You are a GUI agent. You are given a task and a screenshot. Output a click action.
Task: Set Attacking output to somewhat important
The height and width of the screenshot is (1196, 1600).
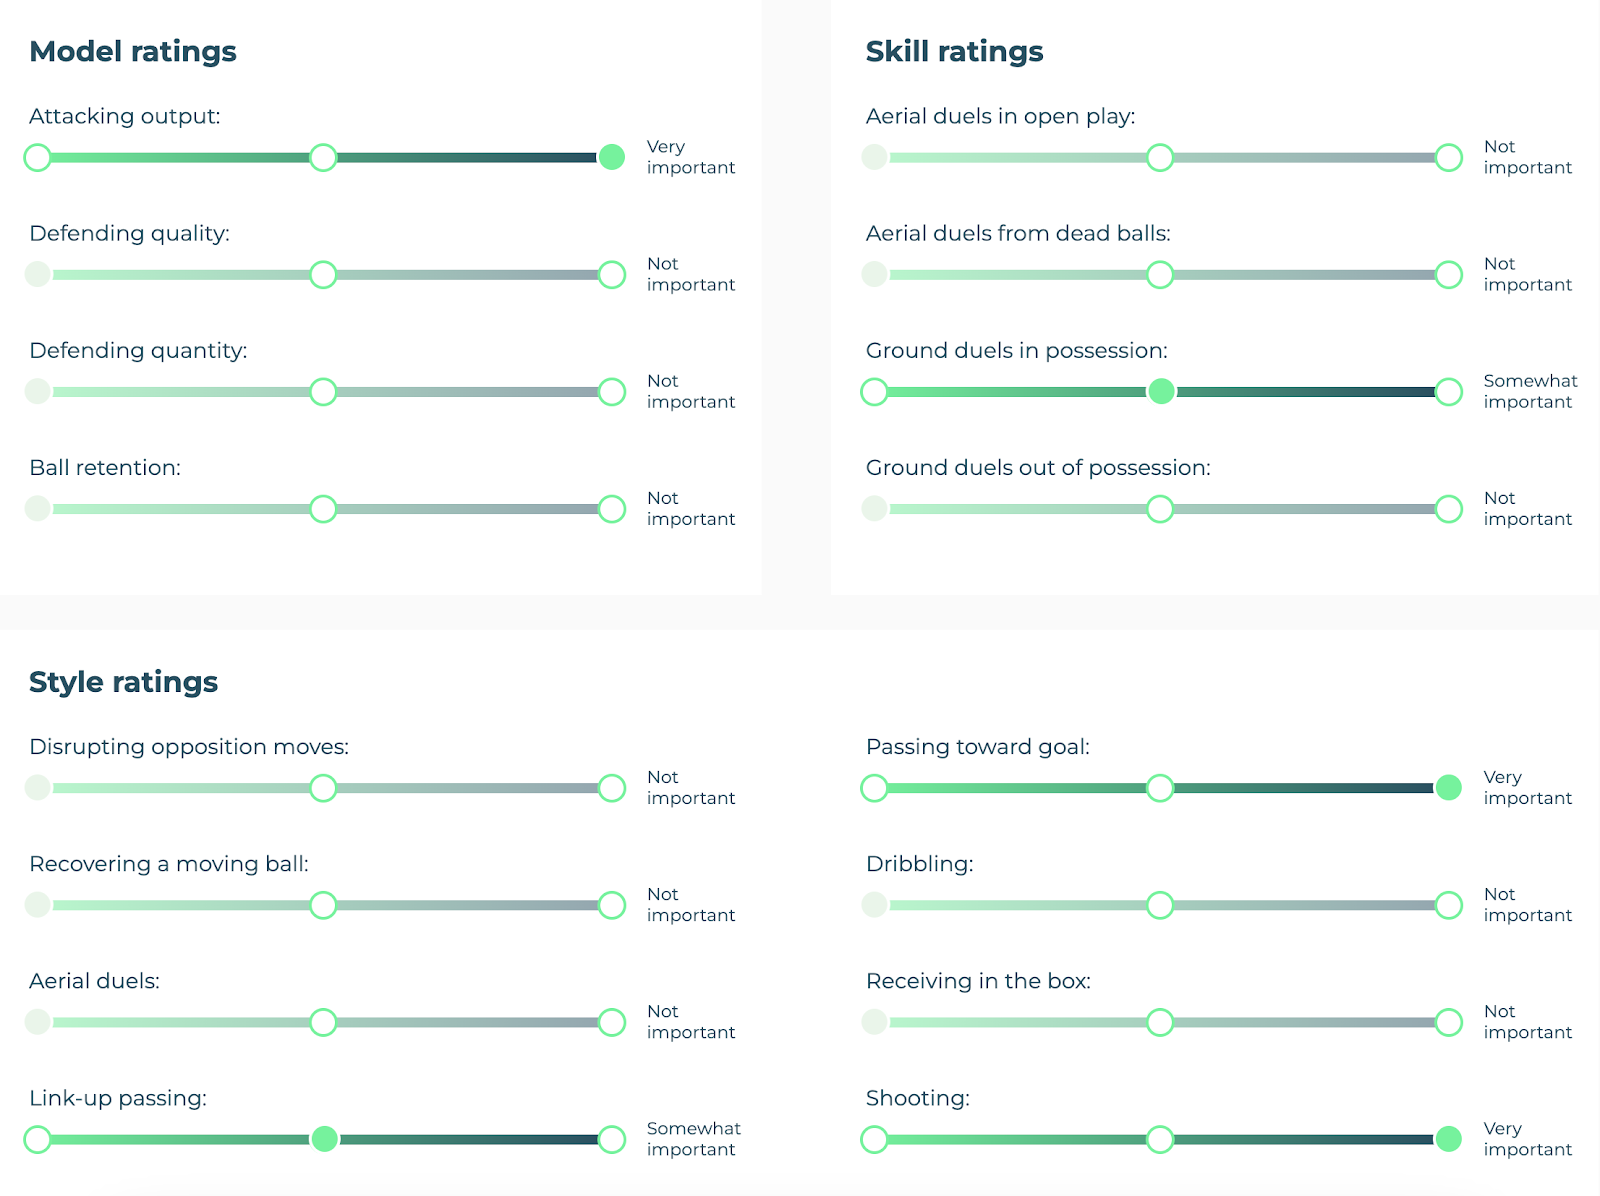pyautogui.click(x=323, y=157)
